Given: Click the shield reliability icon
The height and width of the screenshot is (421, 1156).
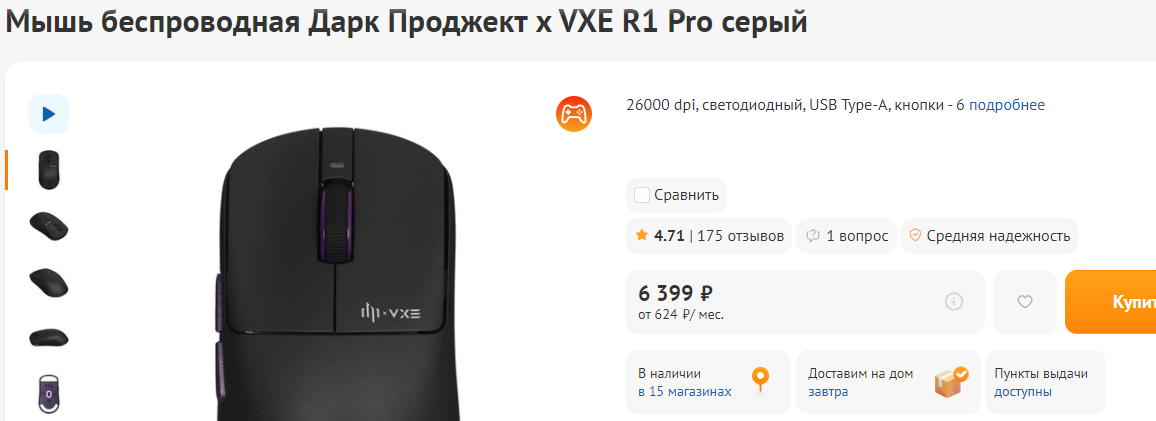Looking at the screenshot, I should point(915,236).
